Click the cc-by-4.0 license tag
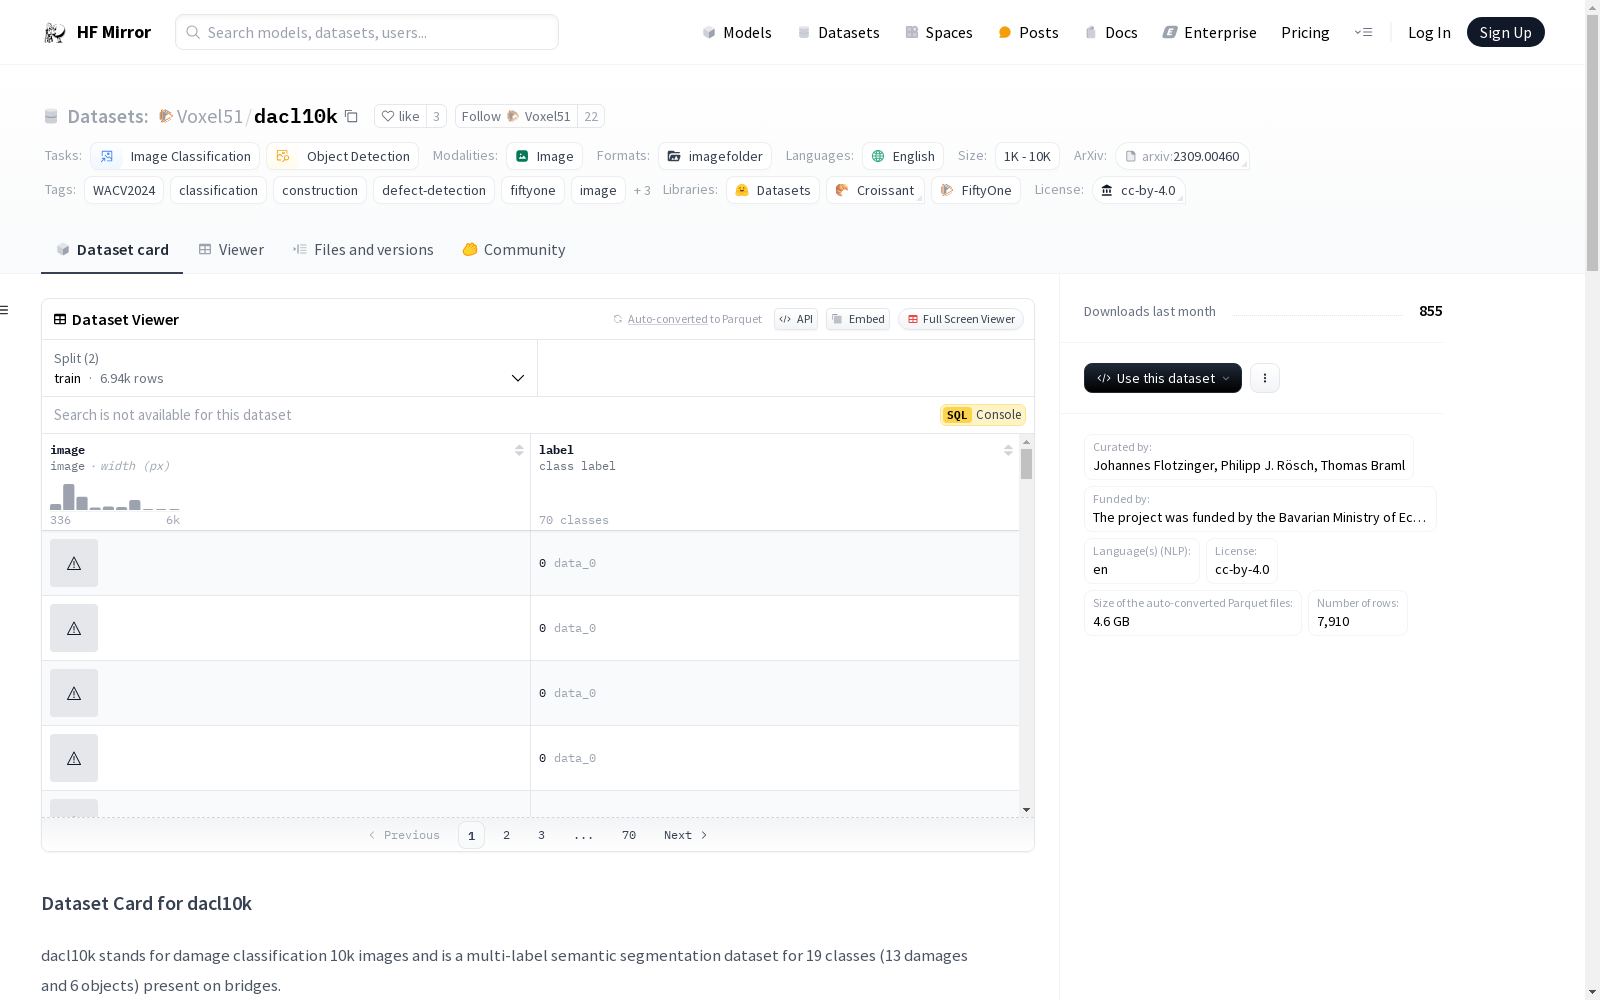Image resolution: width=1600 pixels, height=1000 pixels. click(1139, 190)
